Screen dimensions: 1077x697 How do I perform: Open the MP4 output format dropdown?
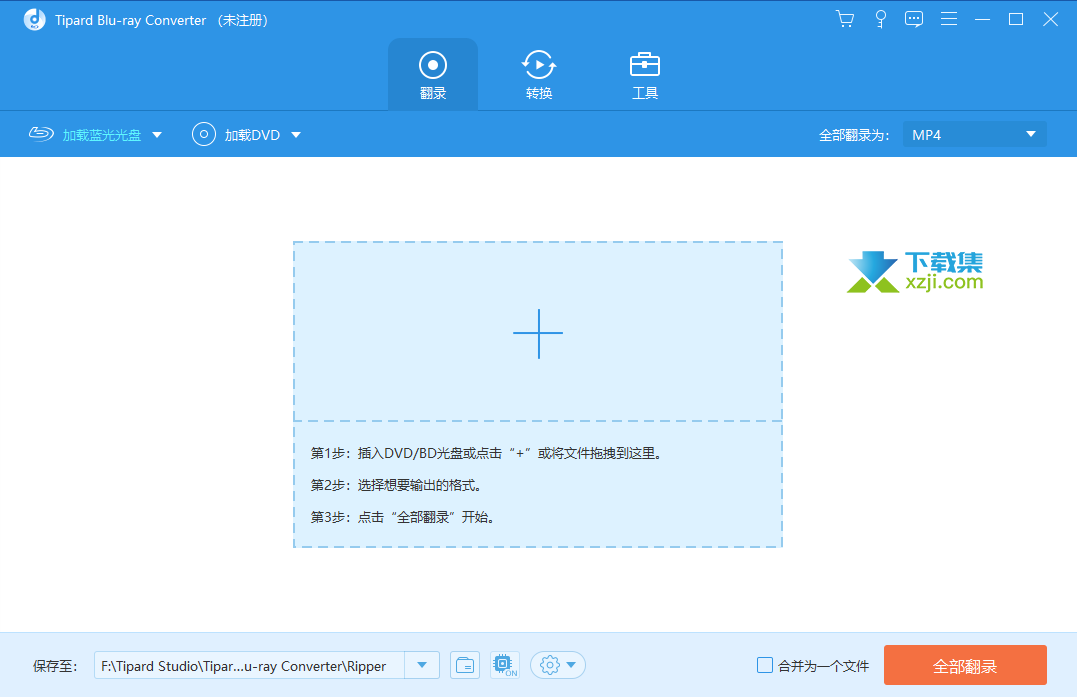pyautogui.click(x=974, y=135)
